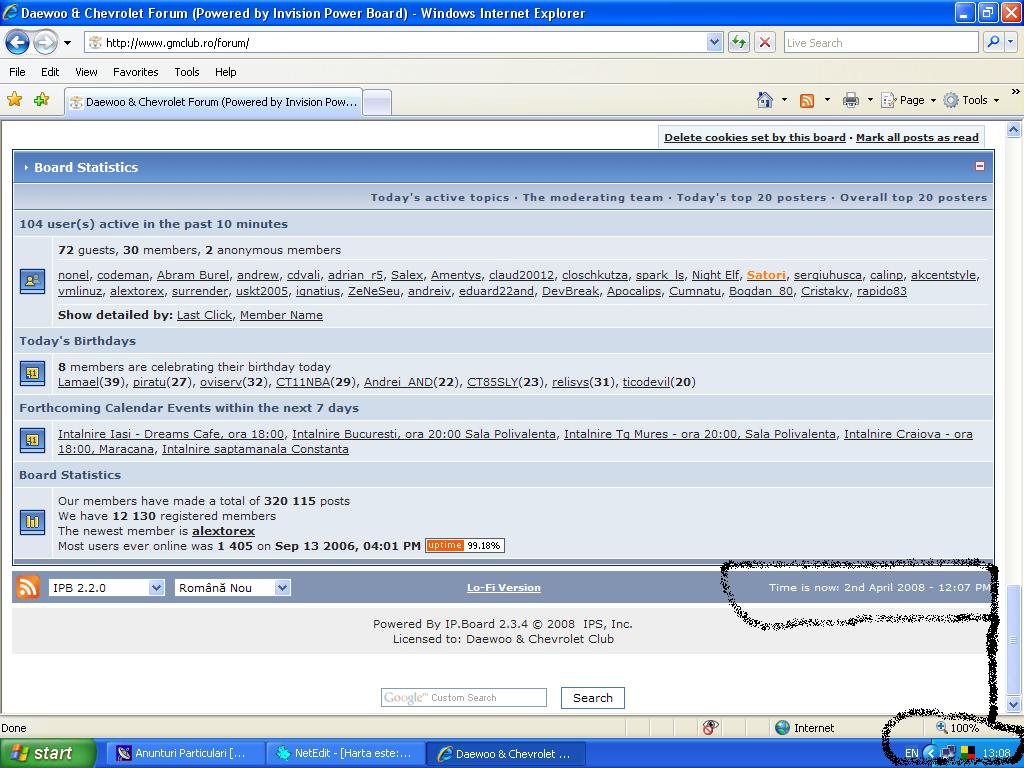Viewport: 1024px width, 768px height.
Task: Expand toolbar overflow chevron
Action: pyautogui.click(x=1016, y=92)
